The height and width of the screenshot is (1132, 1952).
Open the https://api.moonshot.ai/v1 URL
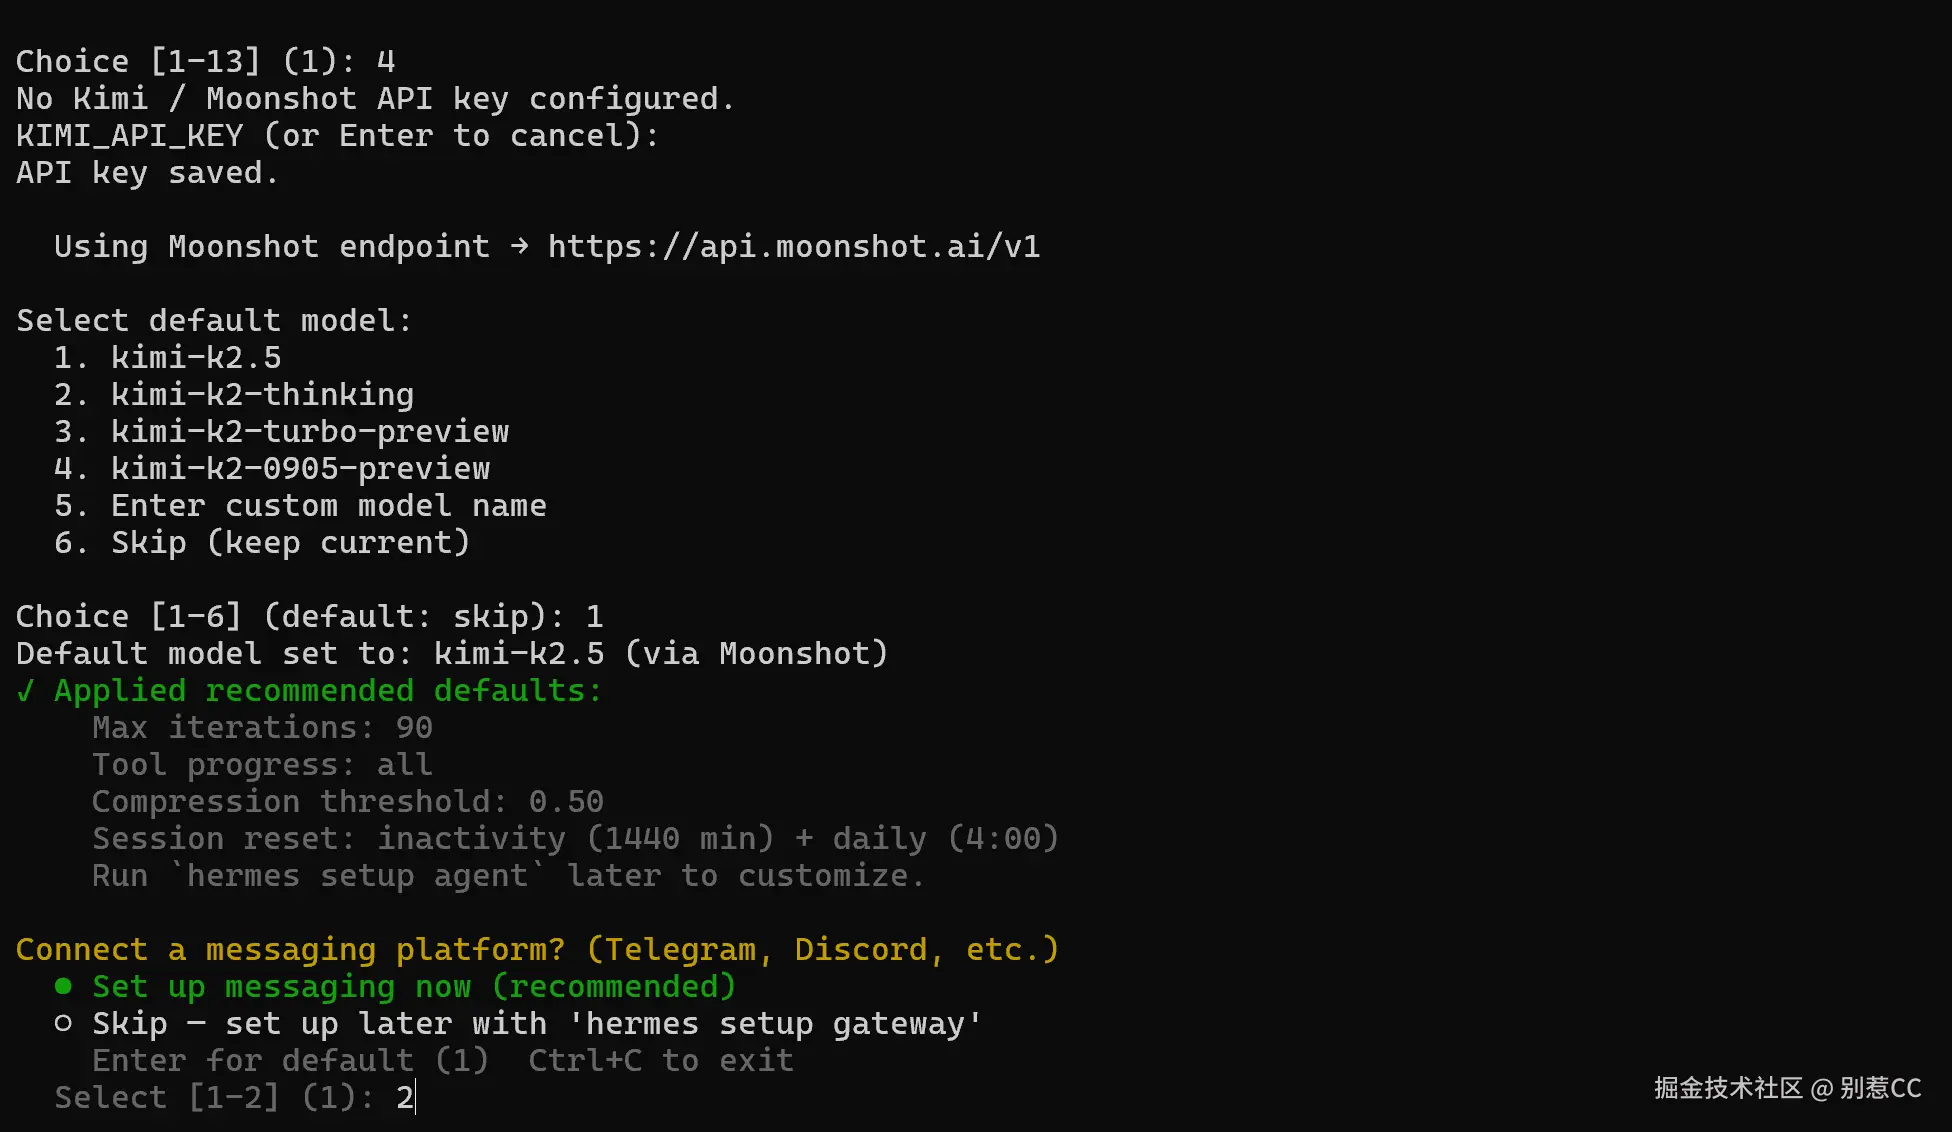(794, 247)
